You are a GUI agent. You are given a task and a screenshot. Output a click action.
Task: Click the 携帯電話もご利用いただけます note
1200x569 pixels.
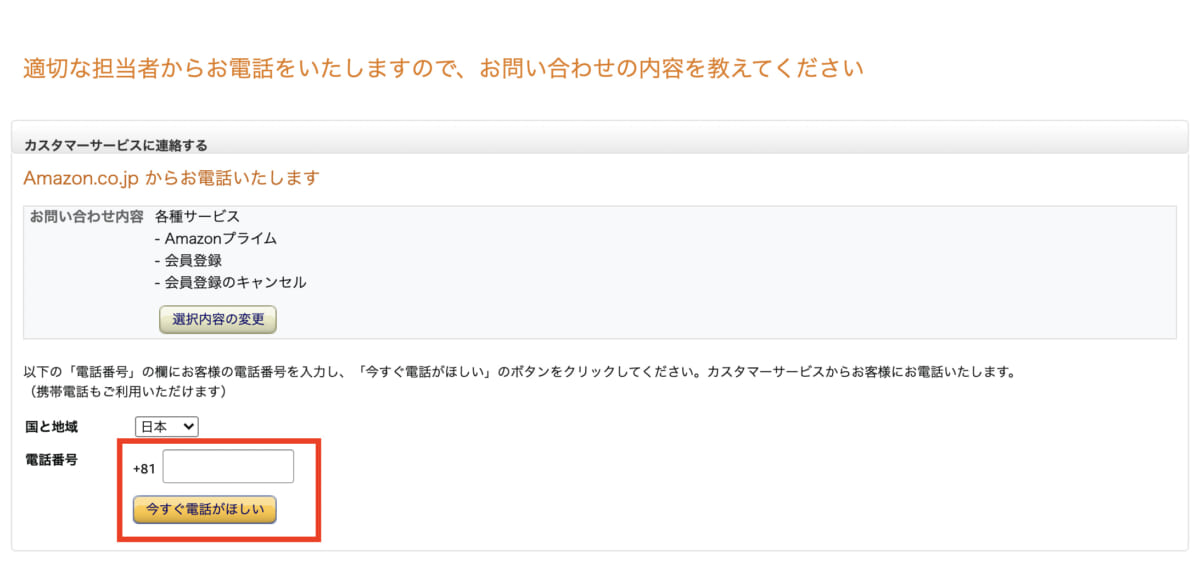pyautogui.click(x=125, y=391)
